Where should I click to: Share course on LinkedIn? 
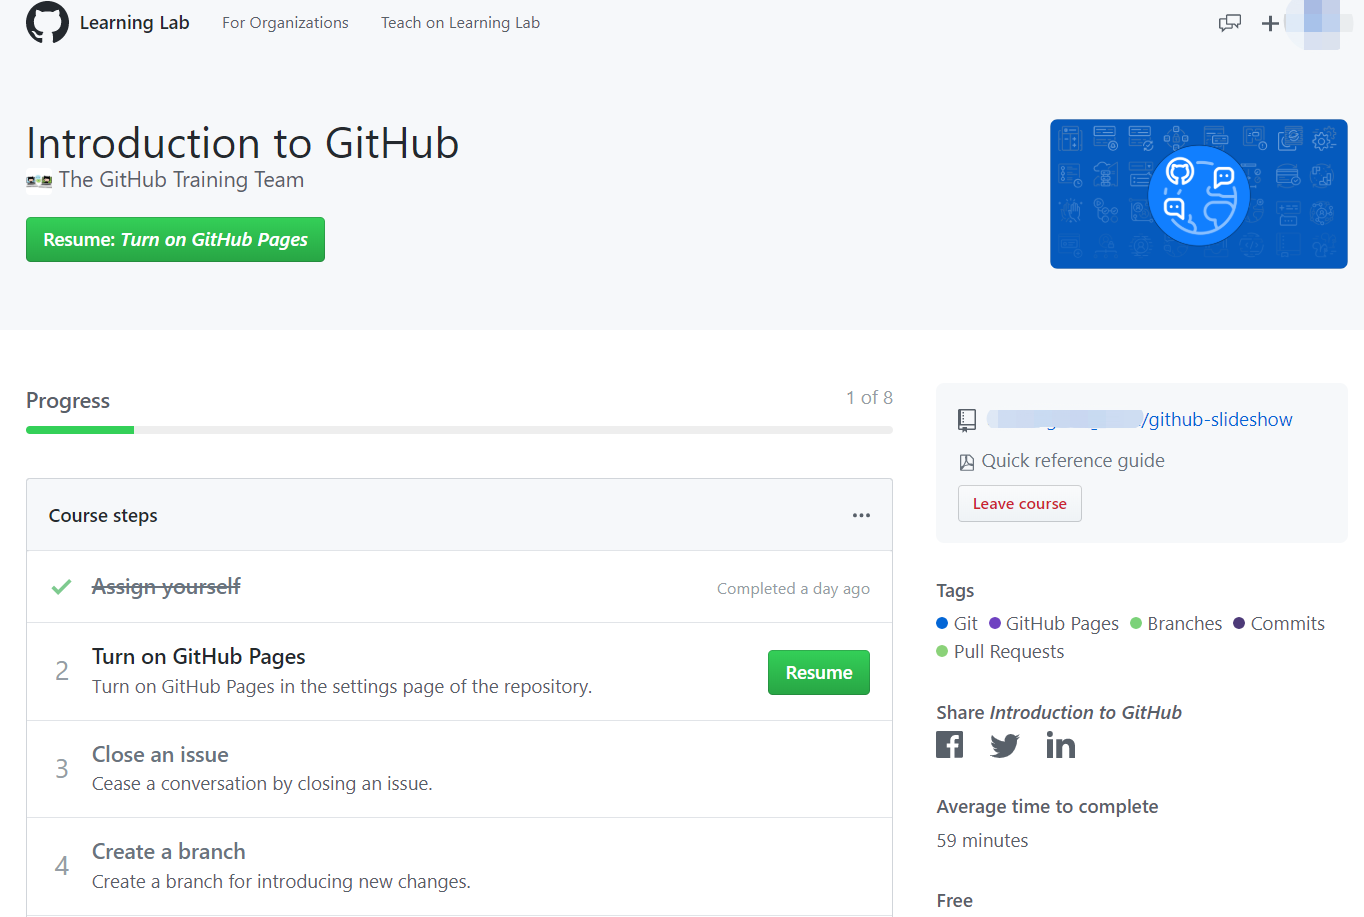[1060, 745]
